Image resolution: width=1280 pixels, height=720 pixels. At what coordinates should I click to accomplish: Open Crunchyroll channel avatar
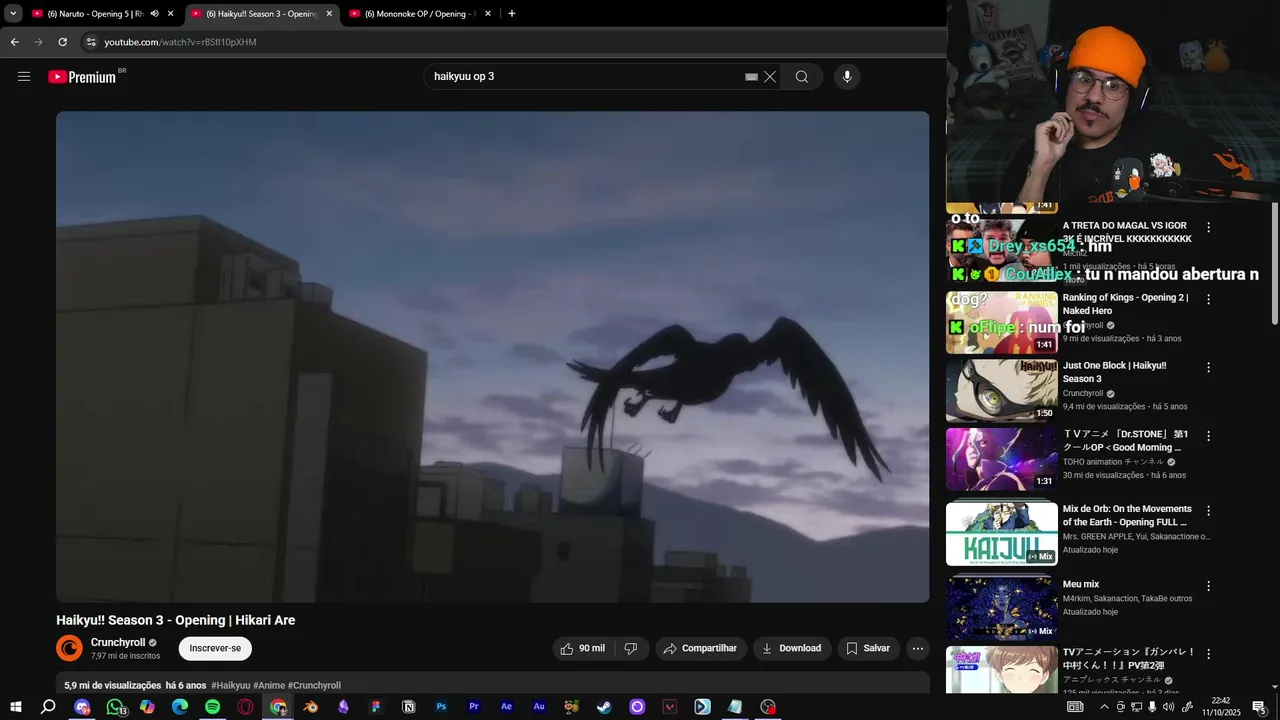[69, 648]
